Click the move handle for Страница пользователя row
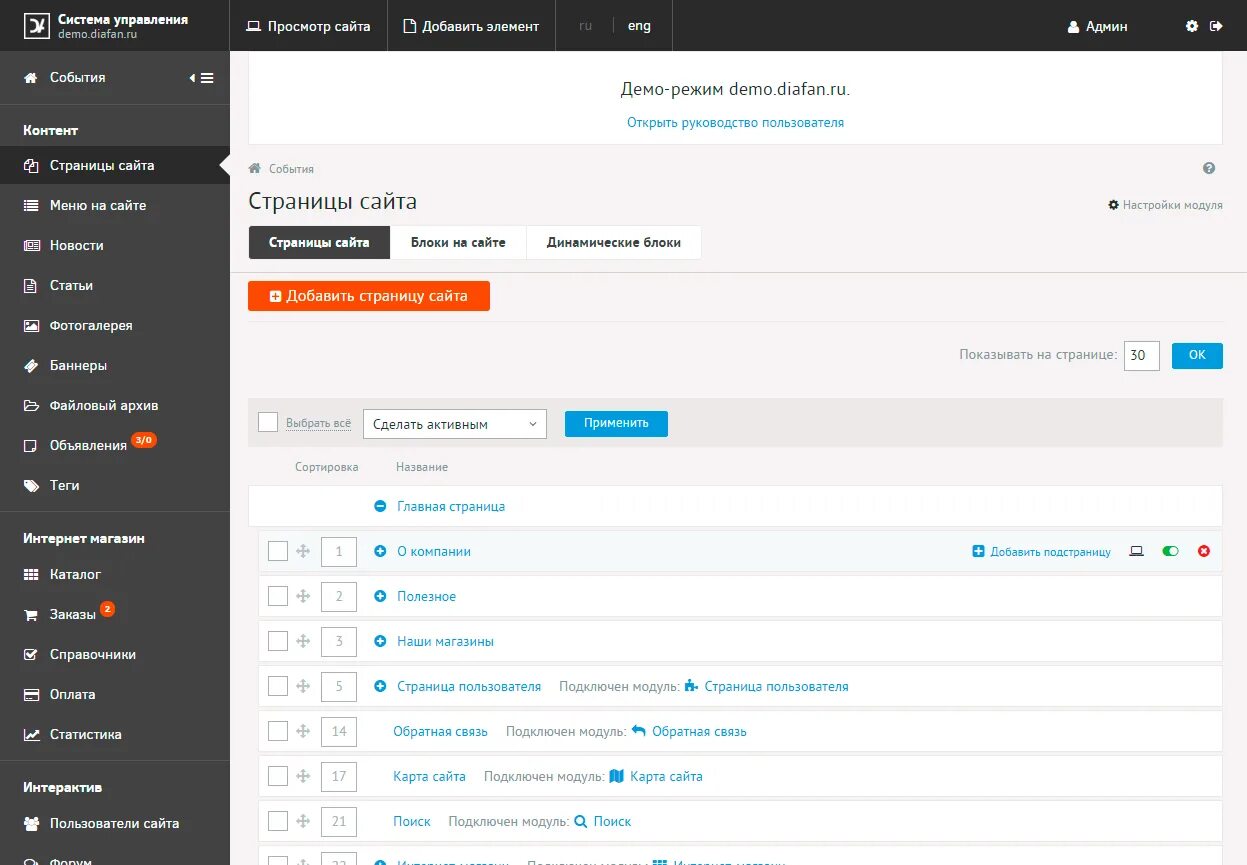 (303, 686)
